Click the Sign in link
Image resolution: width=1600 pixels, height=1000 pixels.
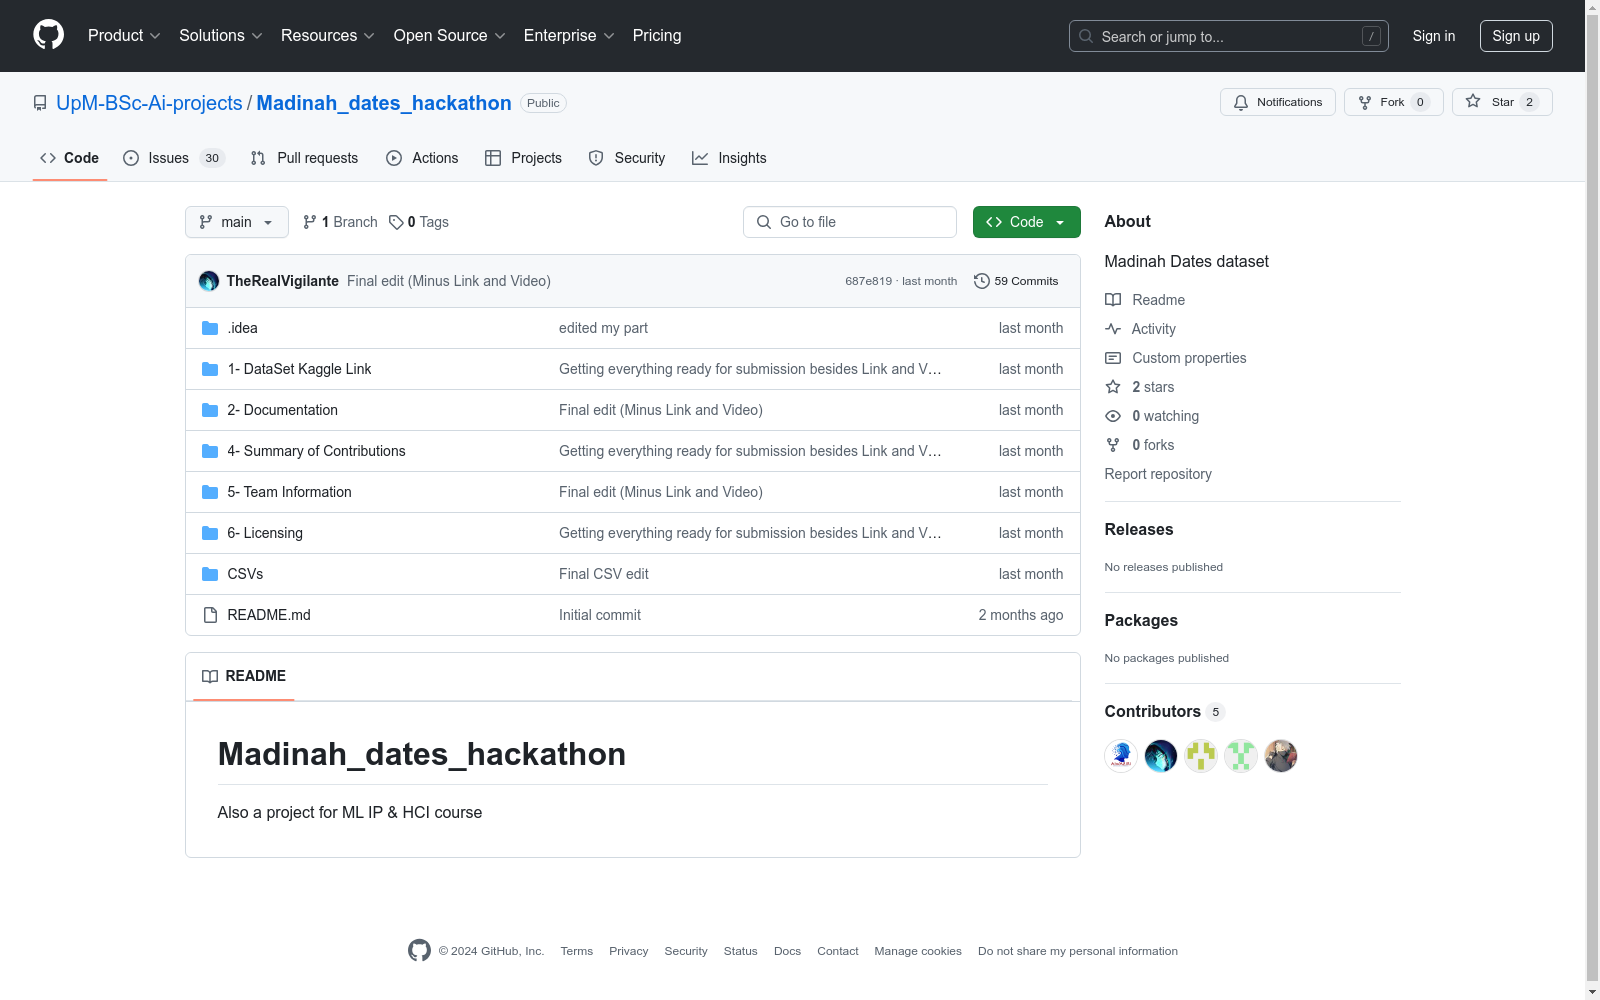pos(1434,36)
